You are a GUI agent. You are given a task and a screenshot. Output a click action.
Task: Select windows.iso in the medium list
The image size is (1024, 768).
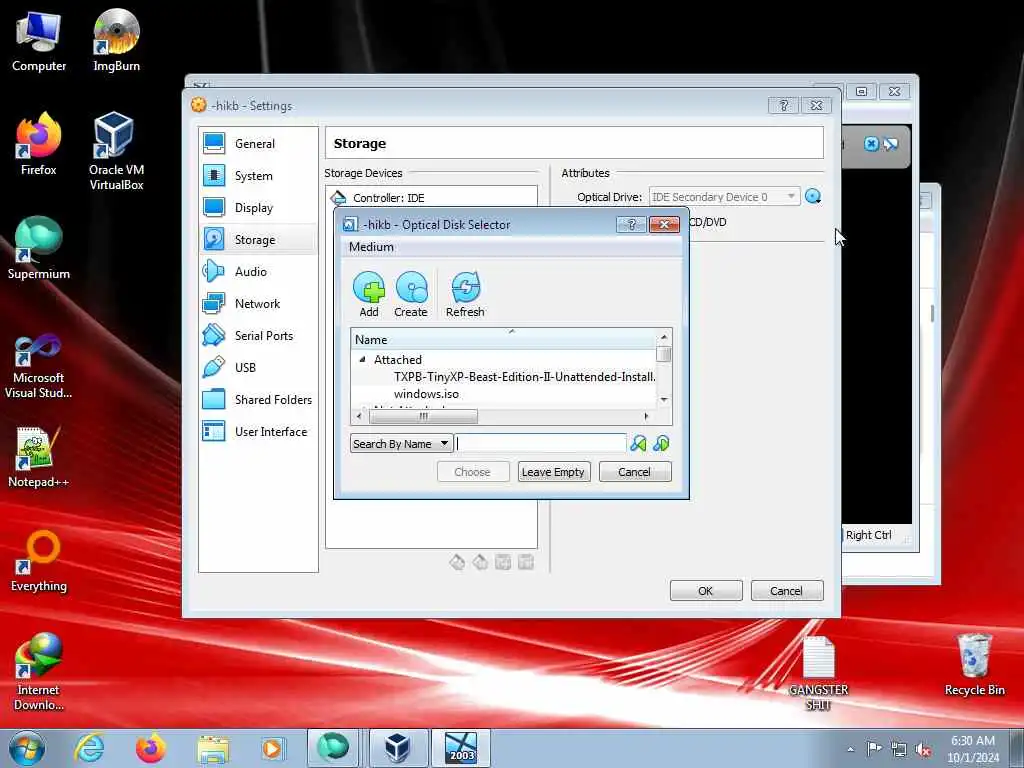[x=426, y=394]
